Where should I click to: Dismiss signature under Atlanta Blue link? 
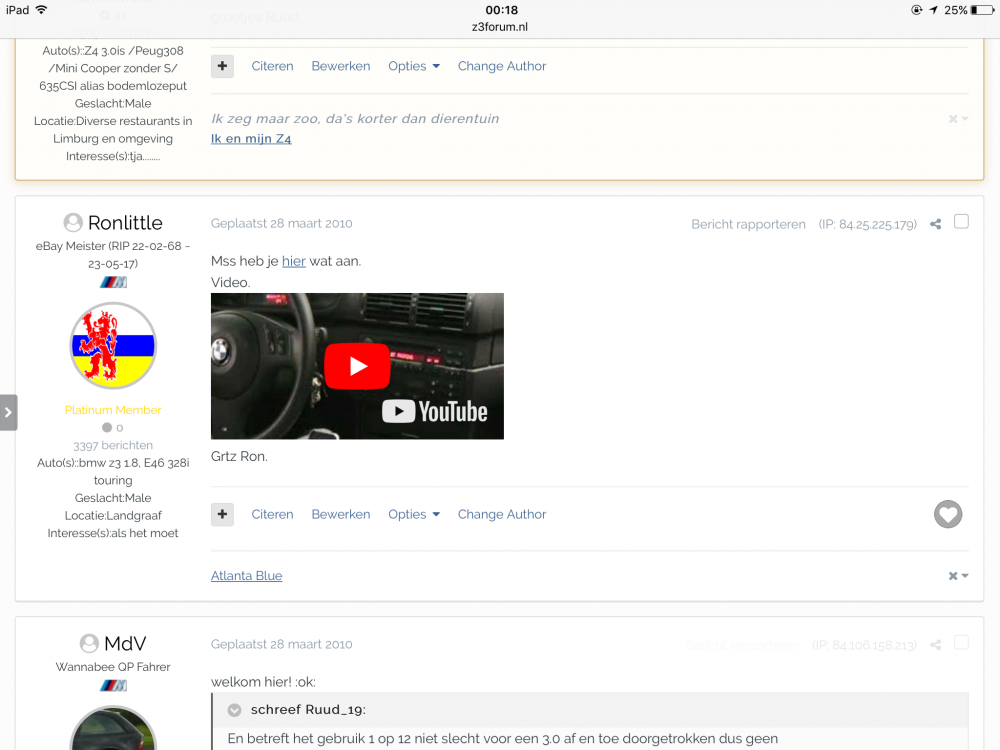958,576
